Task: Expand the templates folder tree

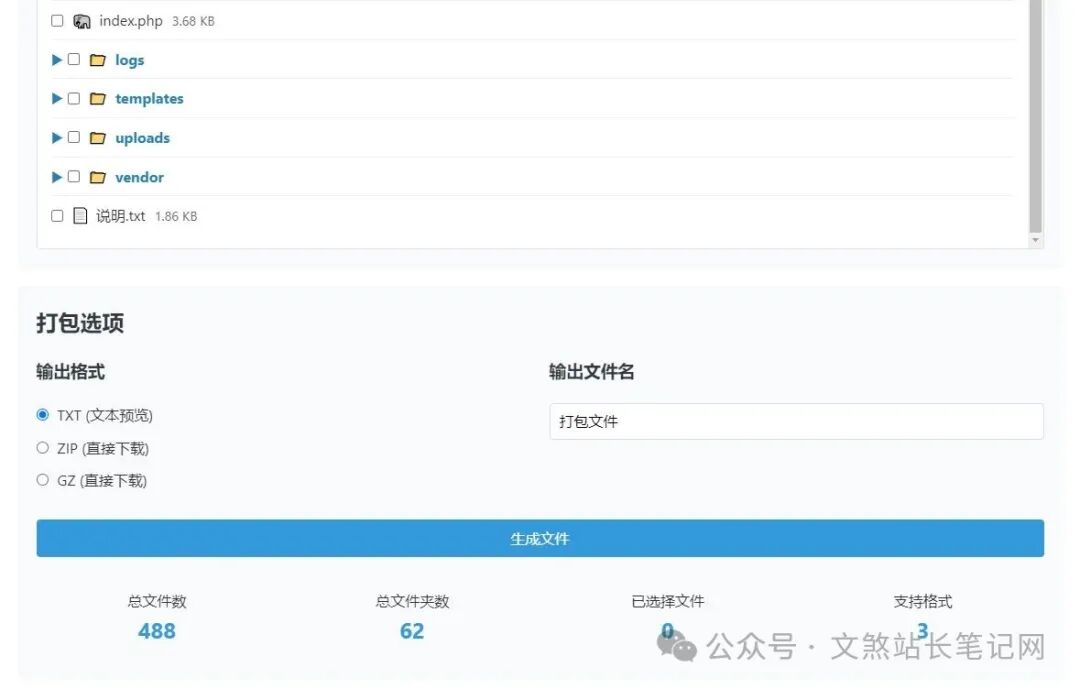Action: (x=57, y=98)
